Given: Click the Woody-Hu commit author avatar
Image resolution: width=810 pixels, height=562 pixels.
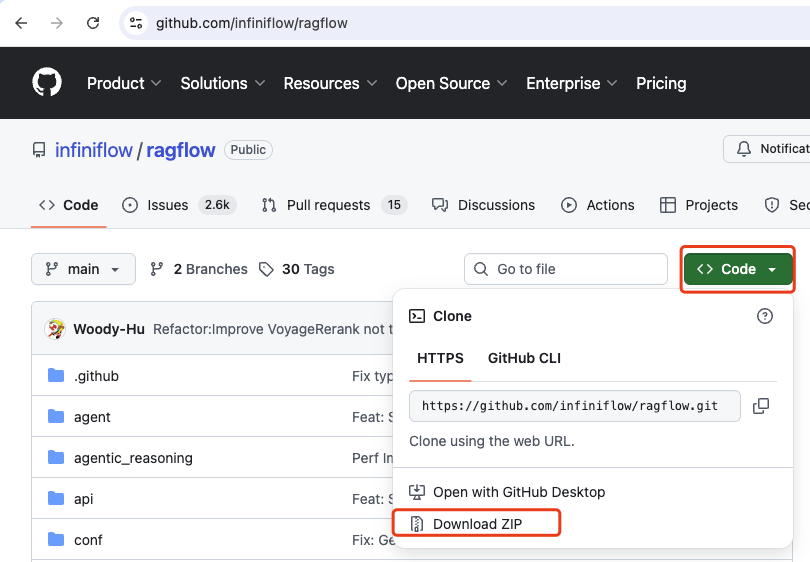Looking at the screenshot, I should [x=56, y=329].
